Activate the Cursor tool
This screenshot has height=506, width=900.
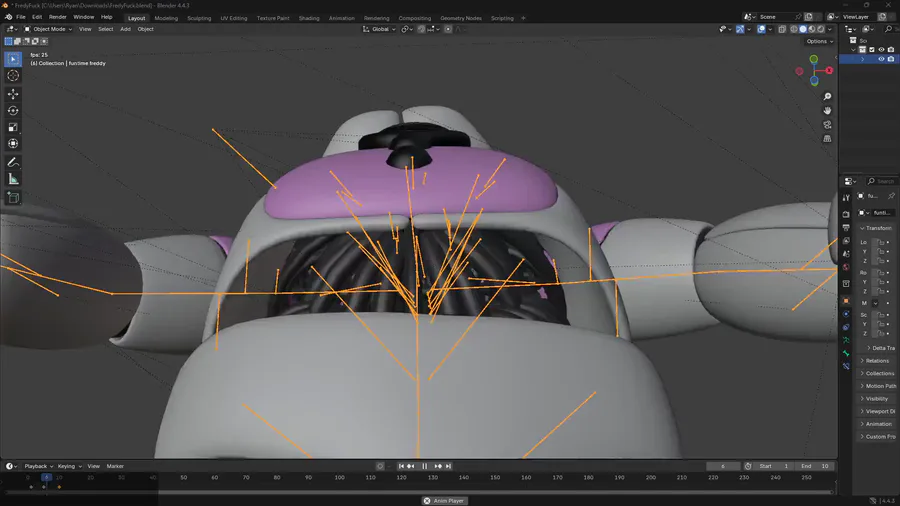point(13,76)
